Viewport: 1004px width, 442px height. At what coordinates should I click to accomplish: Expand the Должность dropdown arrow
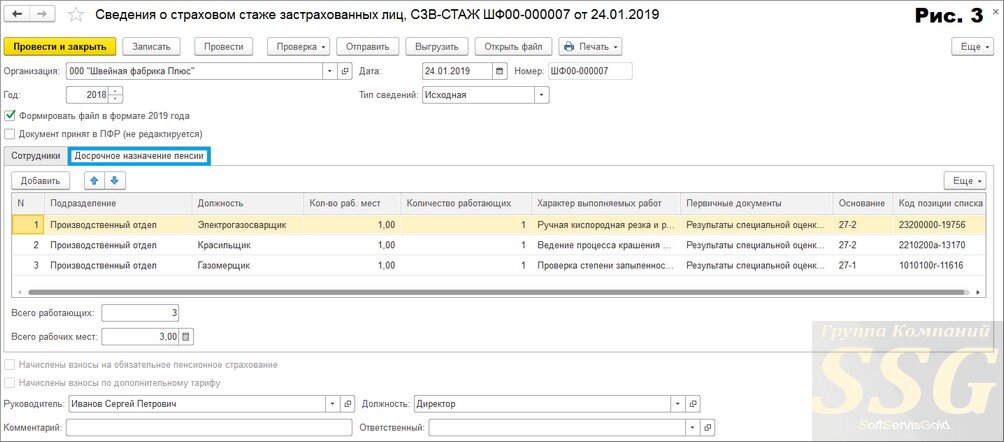[x=677, y=404]
